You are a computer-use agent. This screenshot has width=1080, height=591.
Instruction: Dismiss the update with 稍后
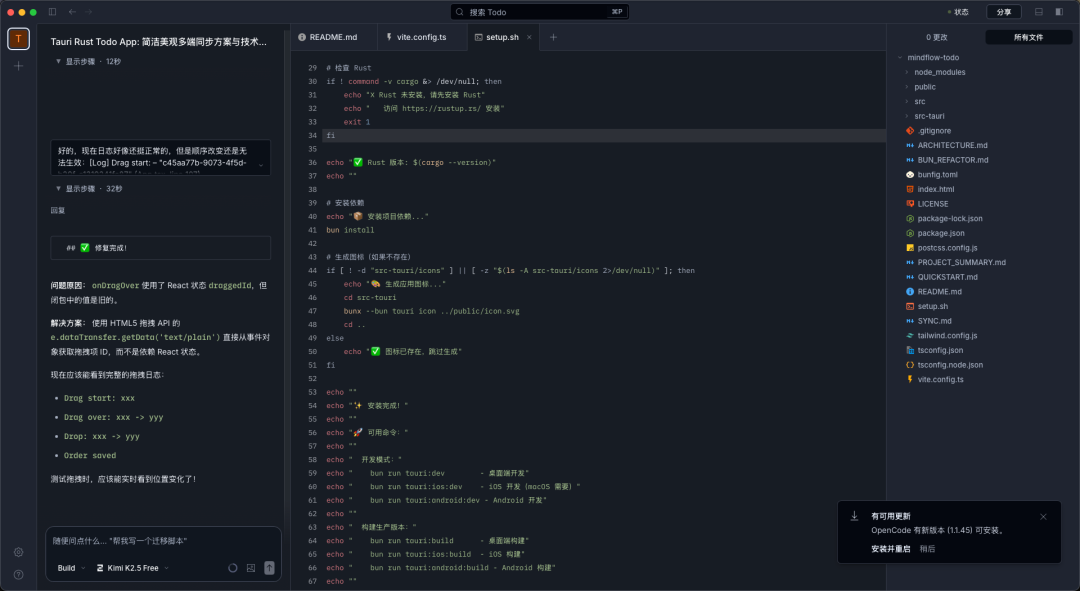[930, 548]
